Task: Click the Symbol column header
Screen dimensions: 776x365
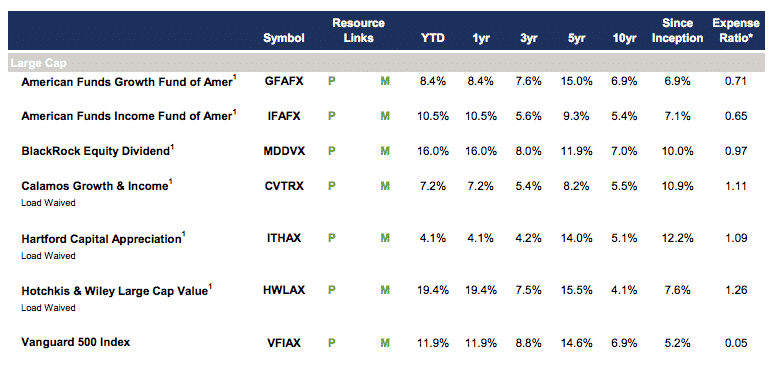Action: click(284, 38)
